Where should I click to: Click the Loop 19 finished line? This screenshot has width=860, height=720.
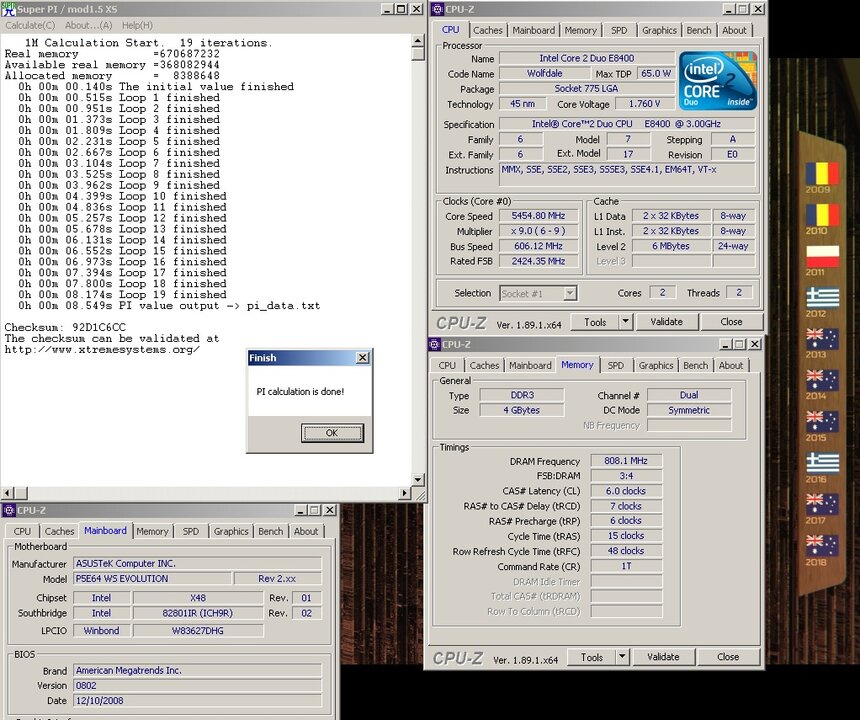coord(122,294)
